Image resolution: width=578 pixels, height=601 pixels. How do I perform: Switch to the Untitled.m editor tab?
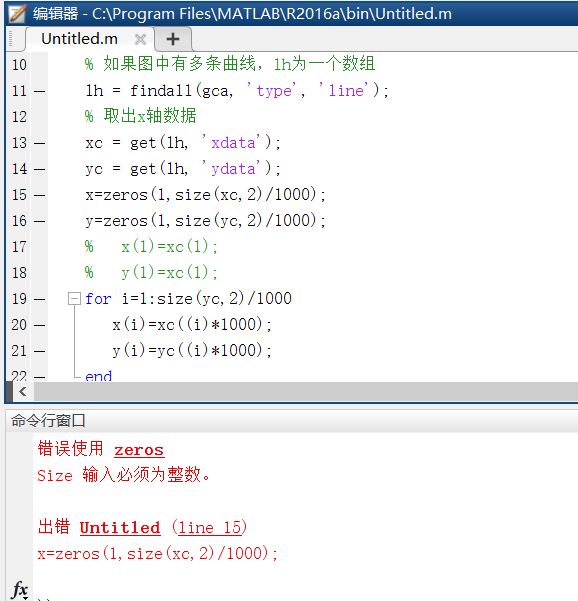79,39
